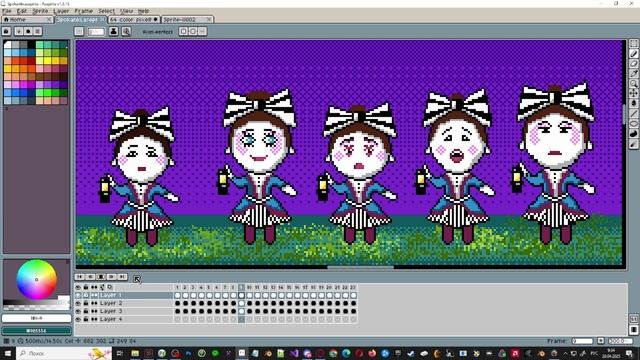Toggle all layers visibility in timeline header
The height and width of the screenshot is (360, 640).
click(x=78, y=287)
